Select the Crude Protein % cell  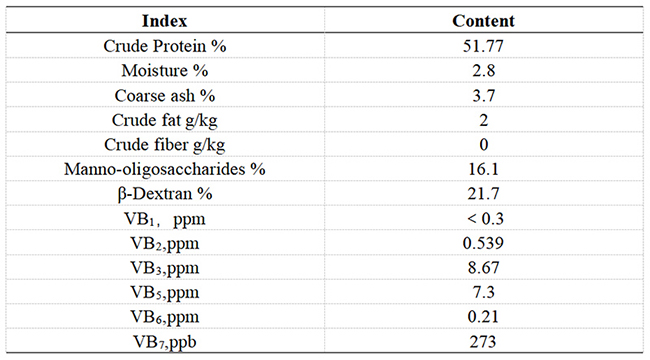[165, 46]
